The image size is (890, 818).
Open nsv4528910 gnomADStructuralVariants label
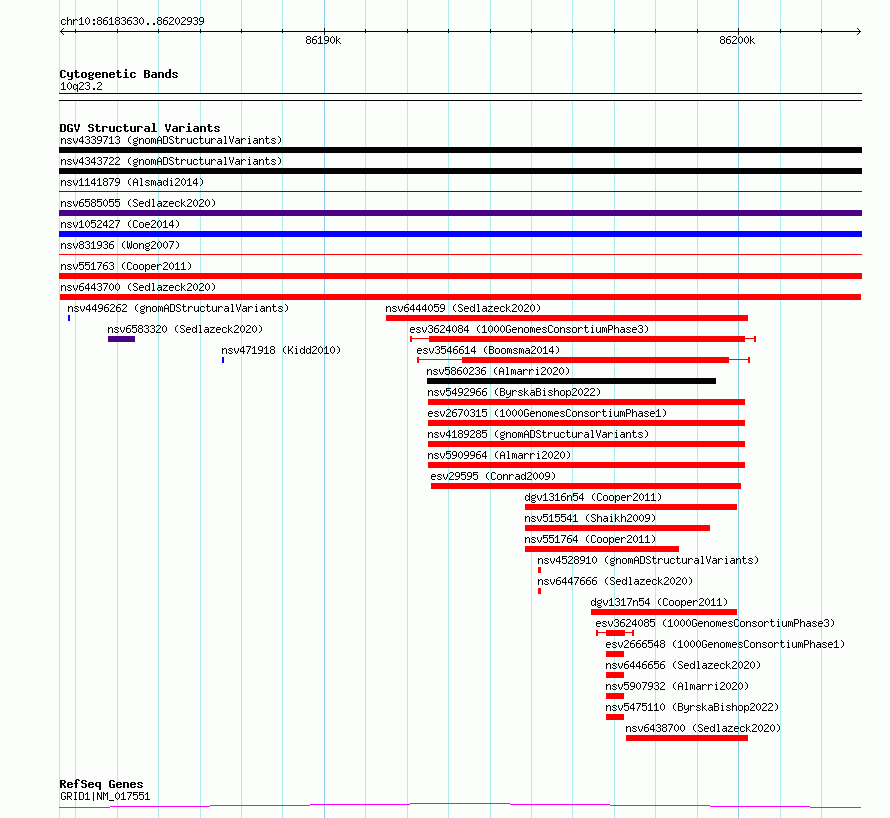648,560
